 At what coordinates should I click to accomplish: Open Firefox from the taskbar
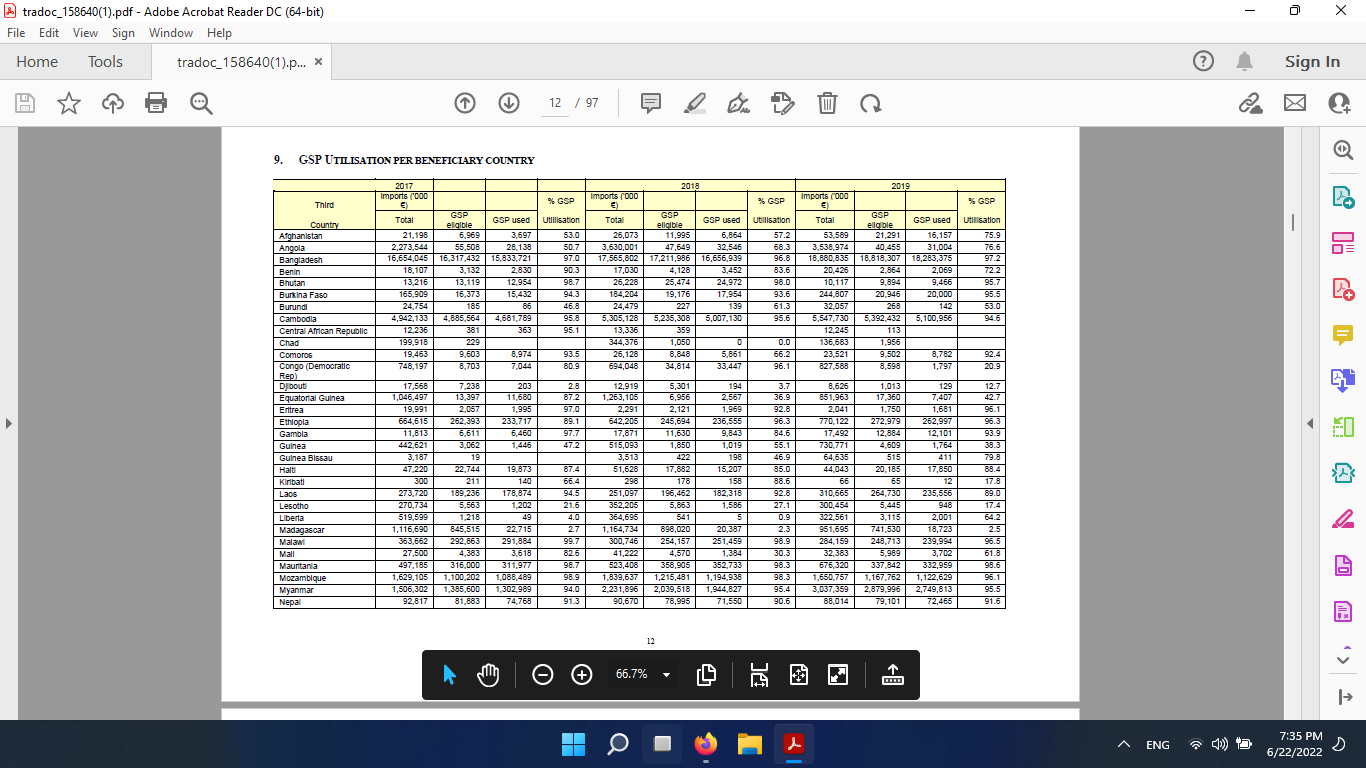click(706, 744)
